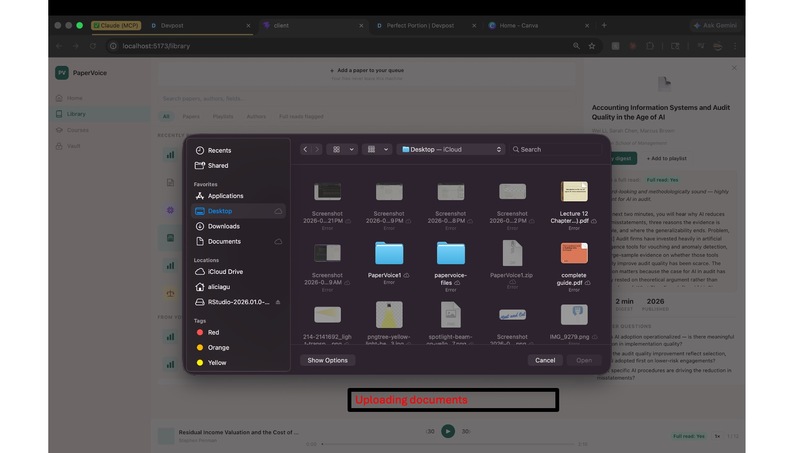Select iCloud Drive location
Viewport: 806px width, 453px height.
225,271
